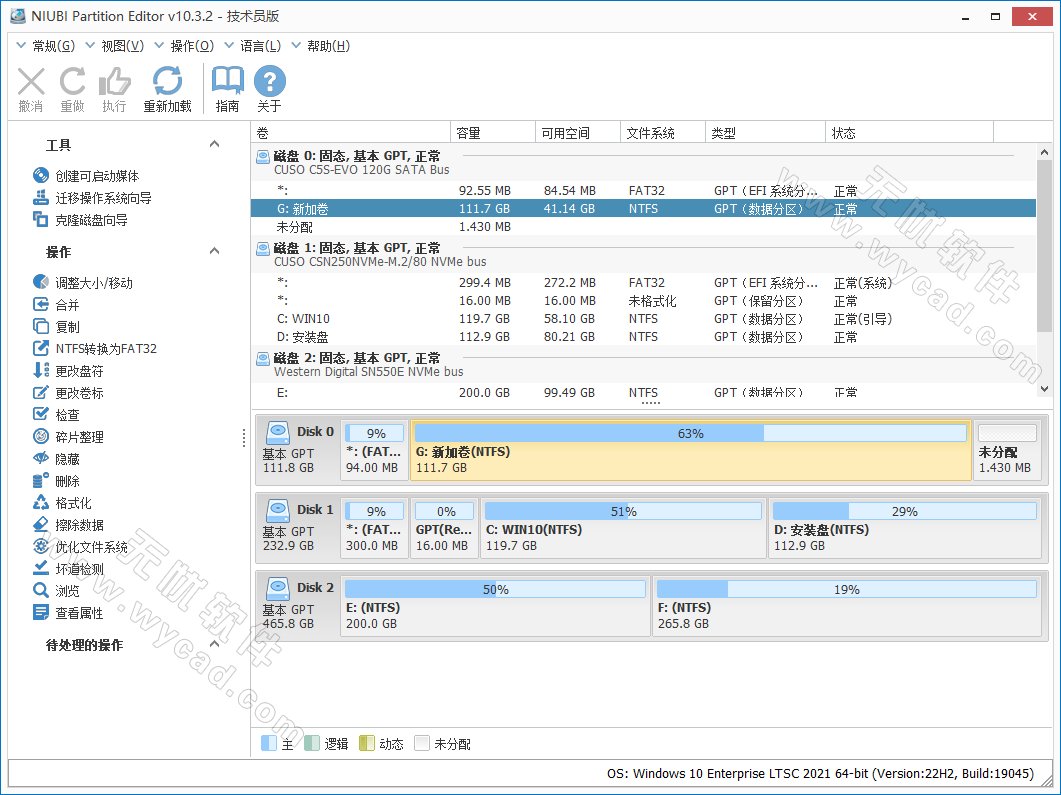Choose 查看属性 operation
This screenshot has width=1061, height=795.
[68, 613]
